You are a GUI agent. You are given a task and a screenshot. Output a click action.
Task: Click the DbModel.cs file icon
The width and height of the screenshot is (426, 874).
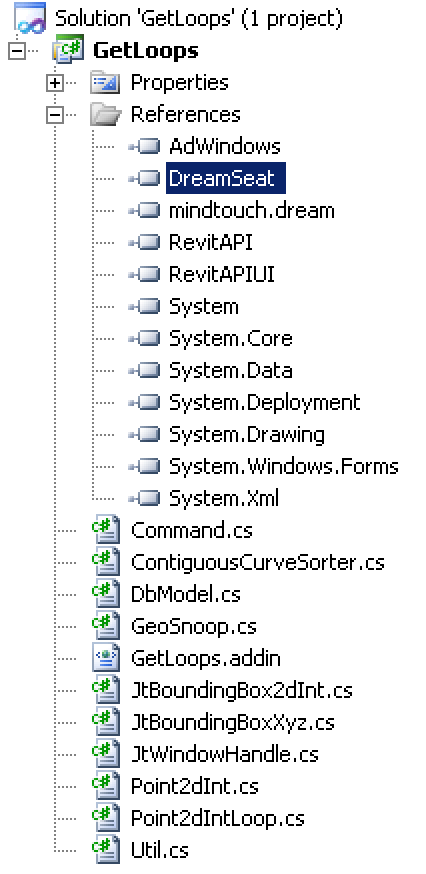pos(106,594)
